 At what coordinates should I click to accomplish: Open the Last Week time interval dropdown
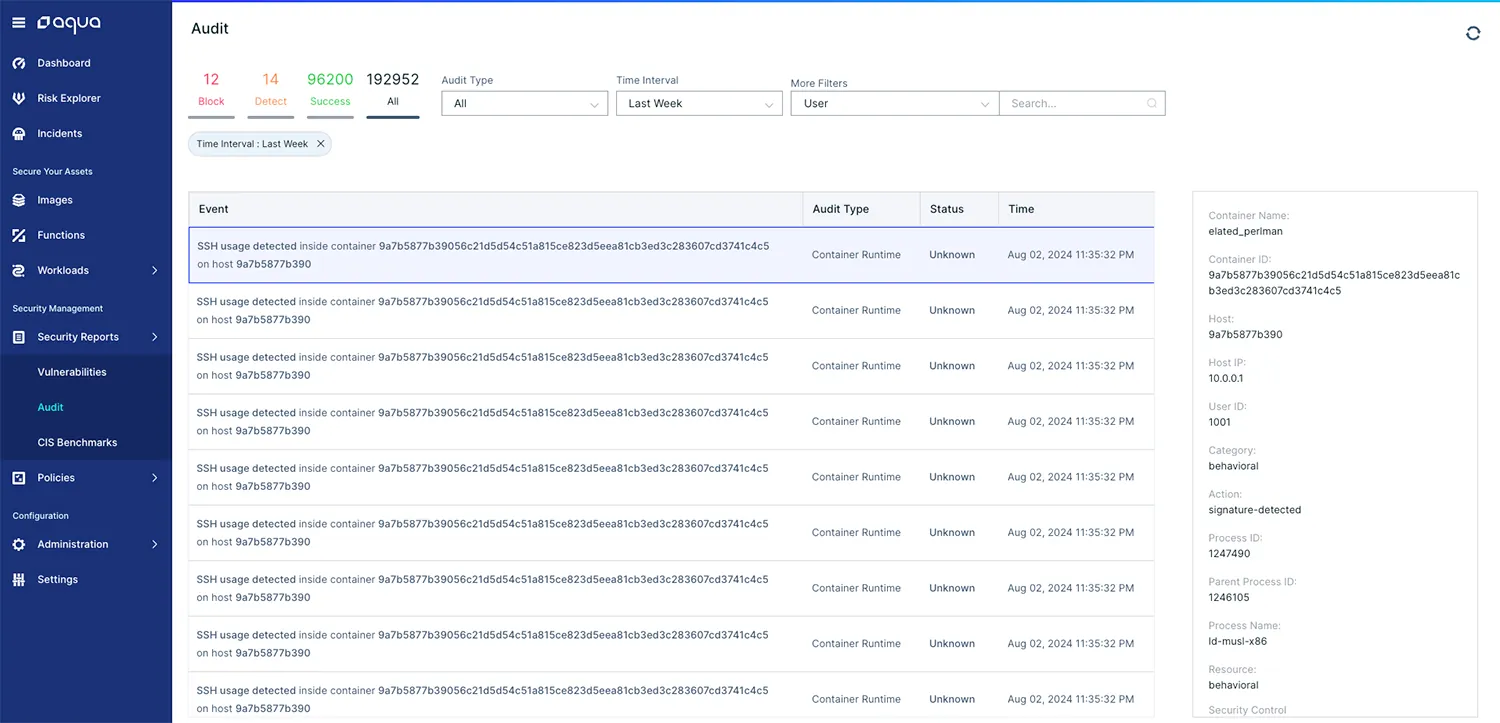699,103
